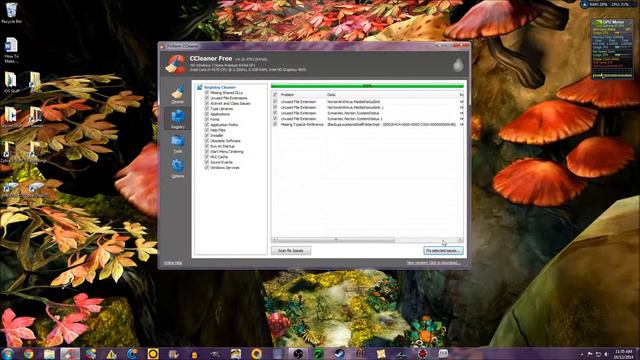Click the Registry Cleaner tree heading

tap(220, 87)
